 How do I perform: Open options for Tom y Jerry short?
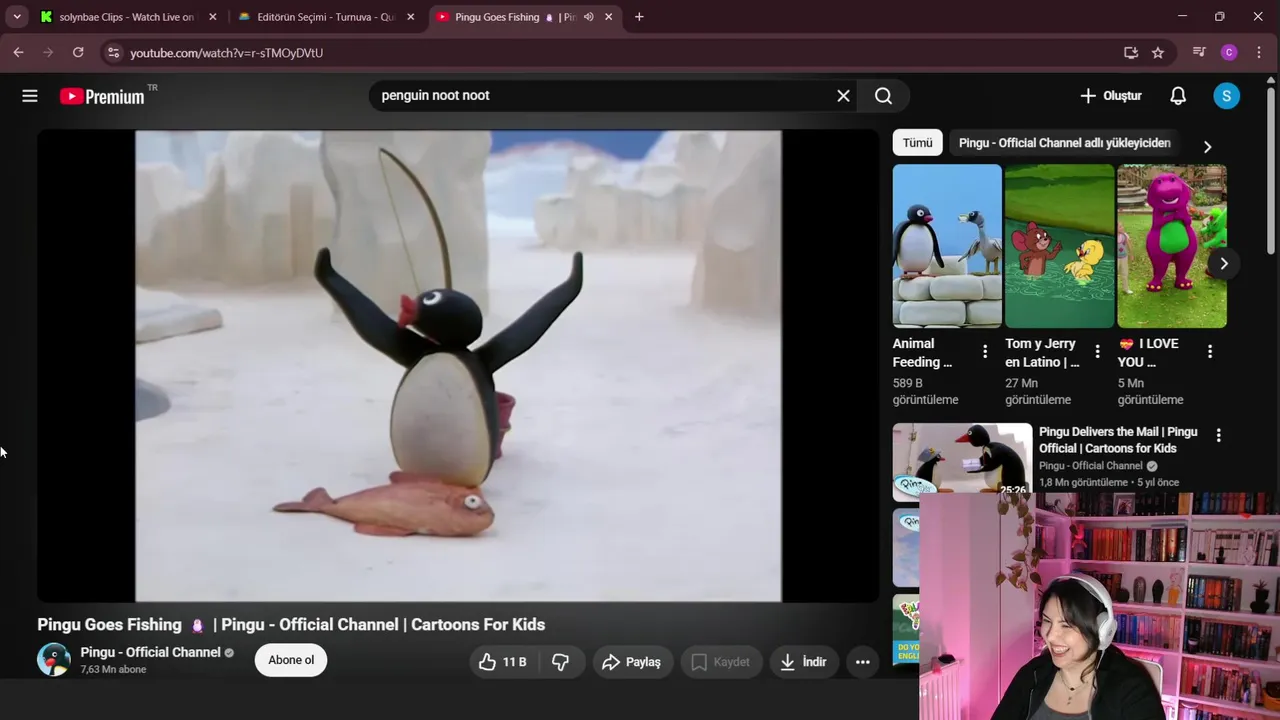(x=1097, y=352)
